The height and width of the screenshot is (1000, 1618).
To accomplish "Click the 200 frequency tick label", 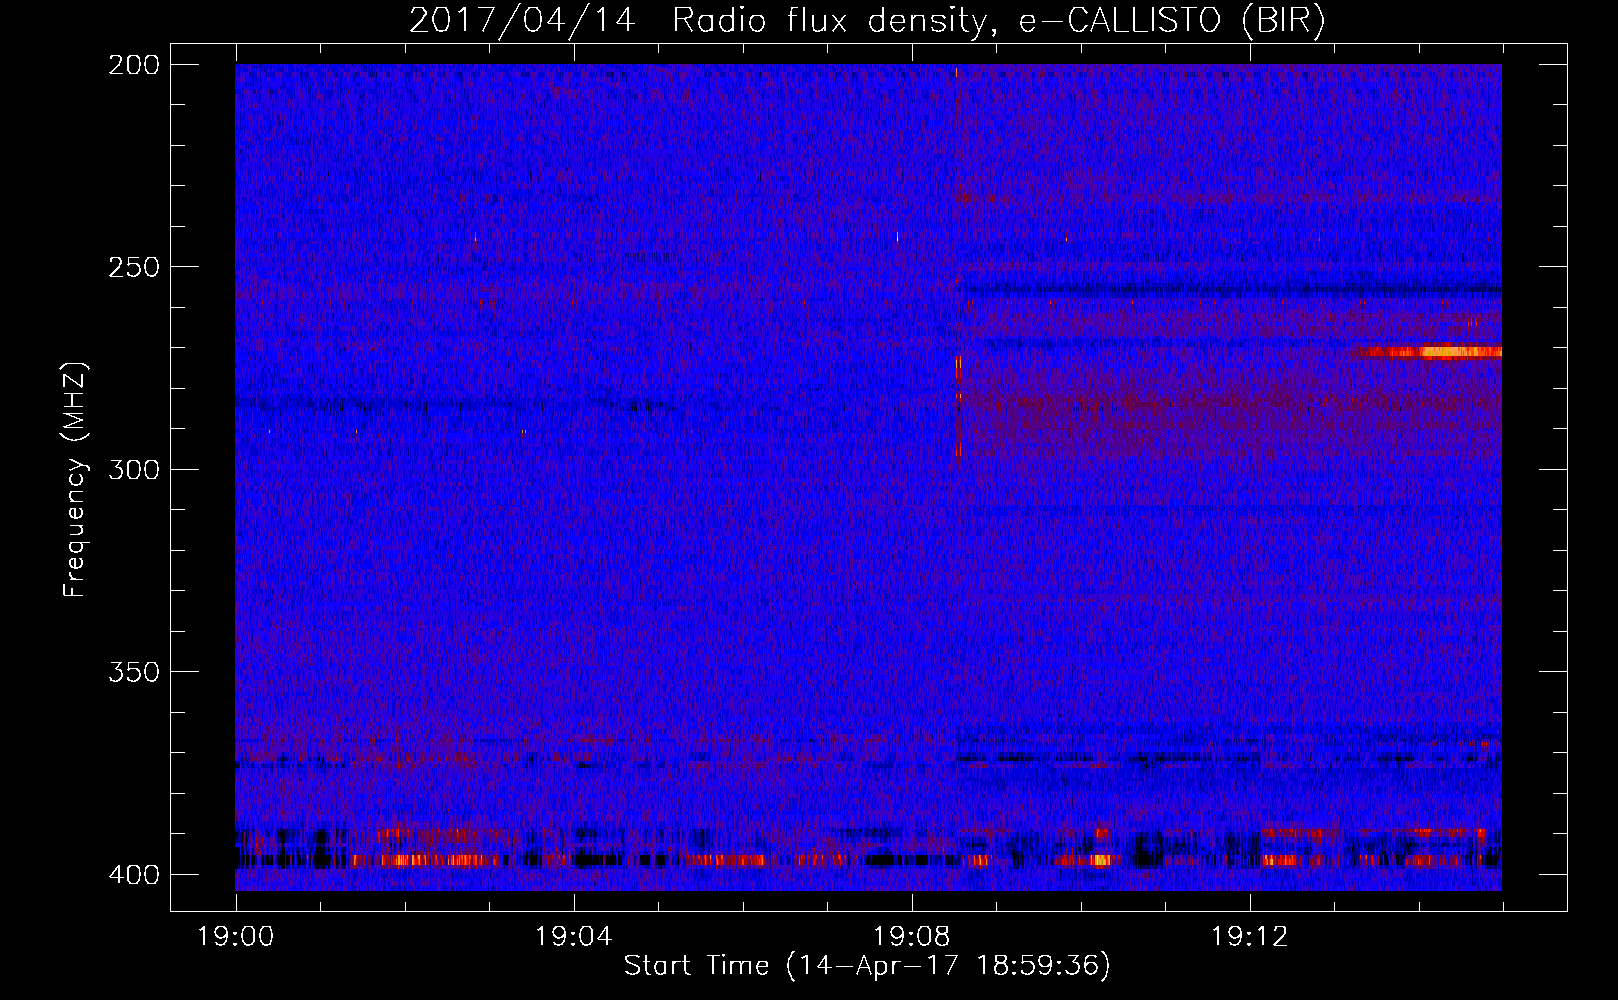I will click(134, 65).
